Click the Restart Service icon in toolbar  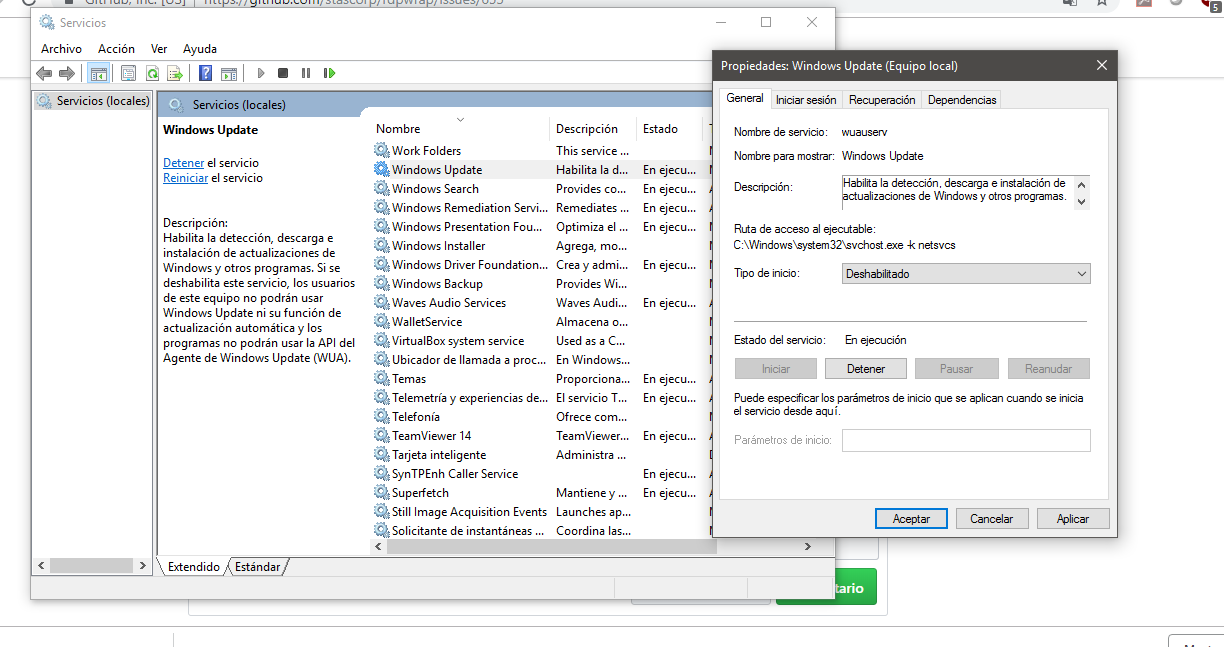329,73
